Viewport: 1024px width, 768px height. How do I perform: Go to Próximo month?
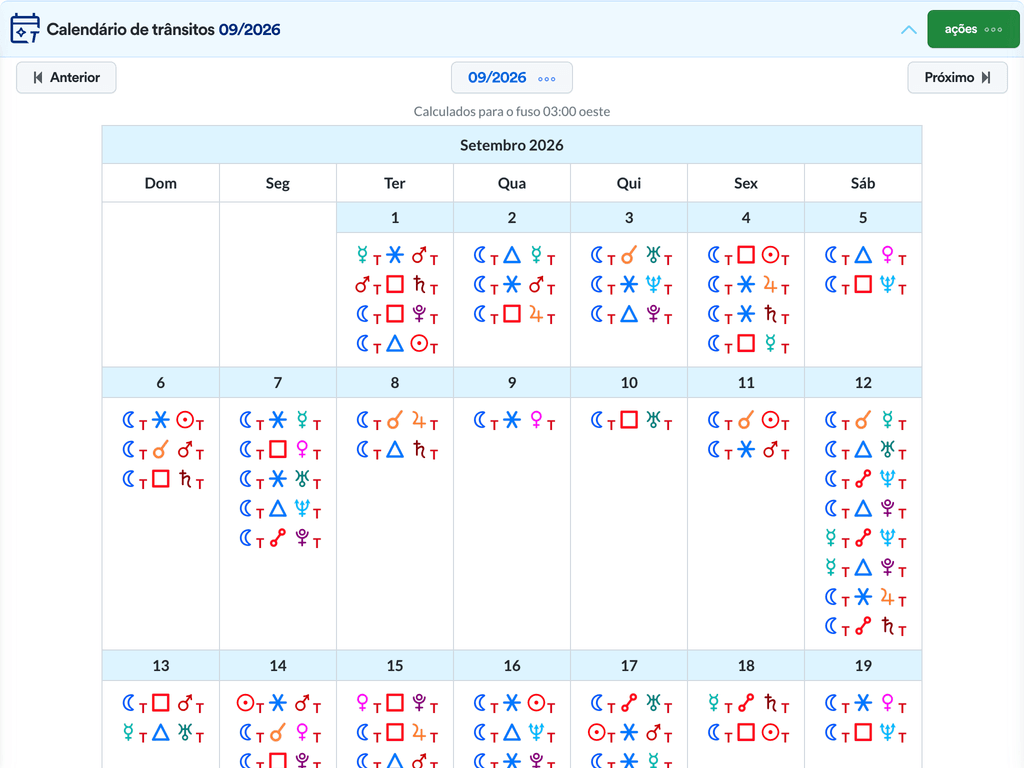(957, 78)
